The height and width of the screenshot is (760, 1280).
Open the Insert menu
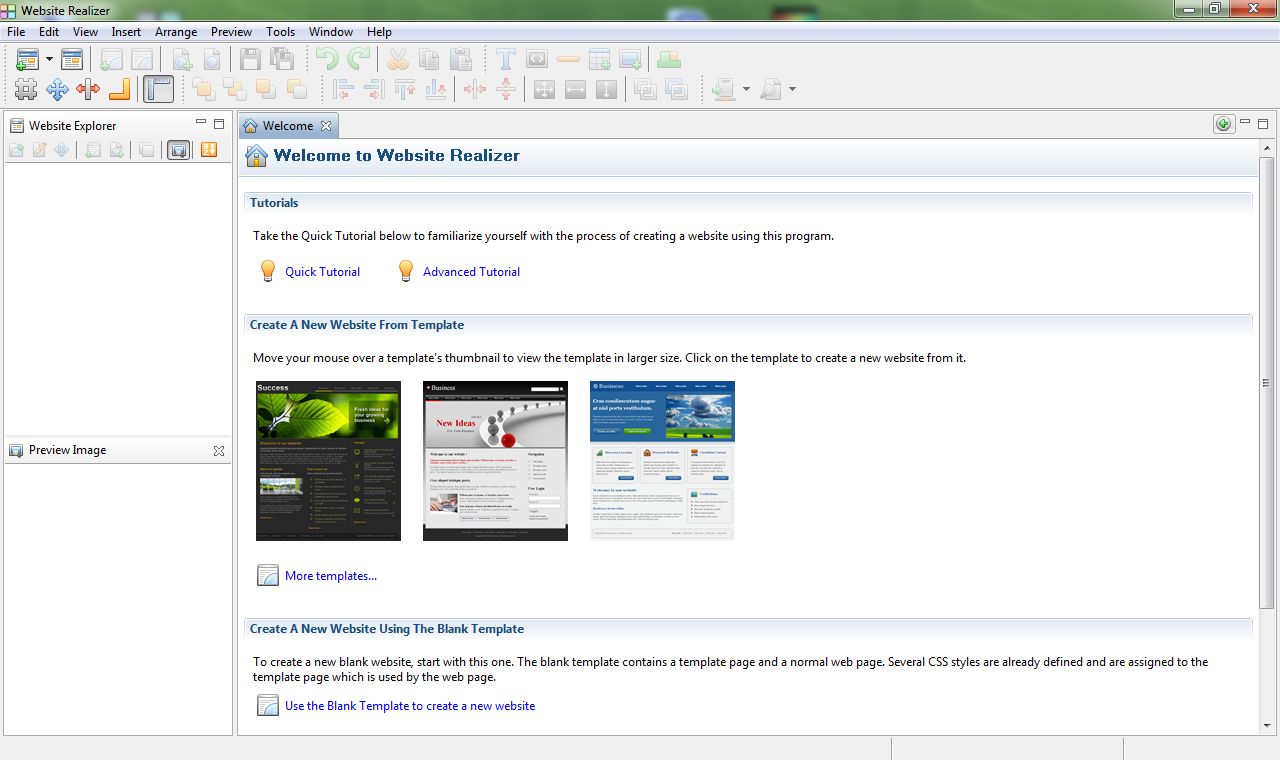(126, 31)
